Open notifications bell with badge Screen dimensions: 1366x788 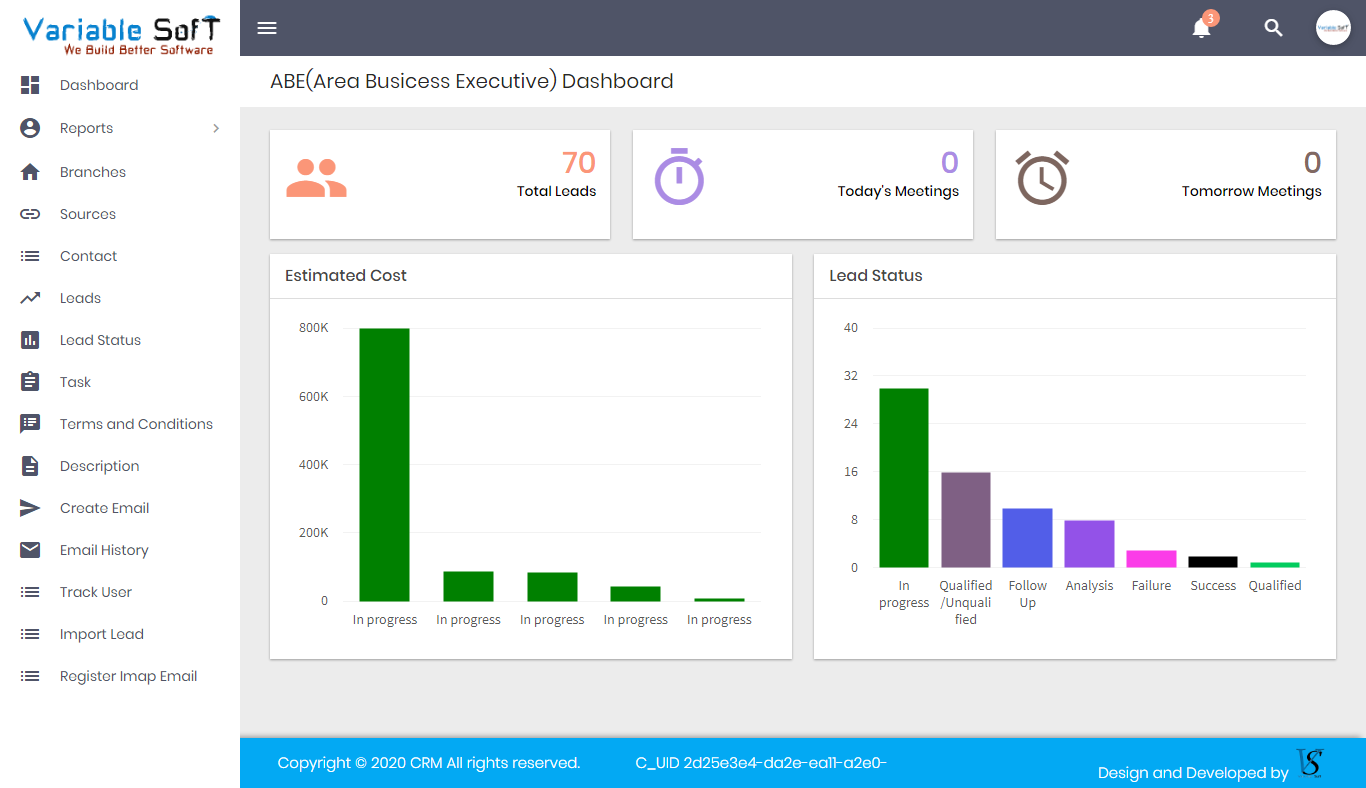(1202, 28)
